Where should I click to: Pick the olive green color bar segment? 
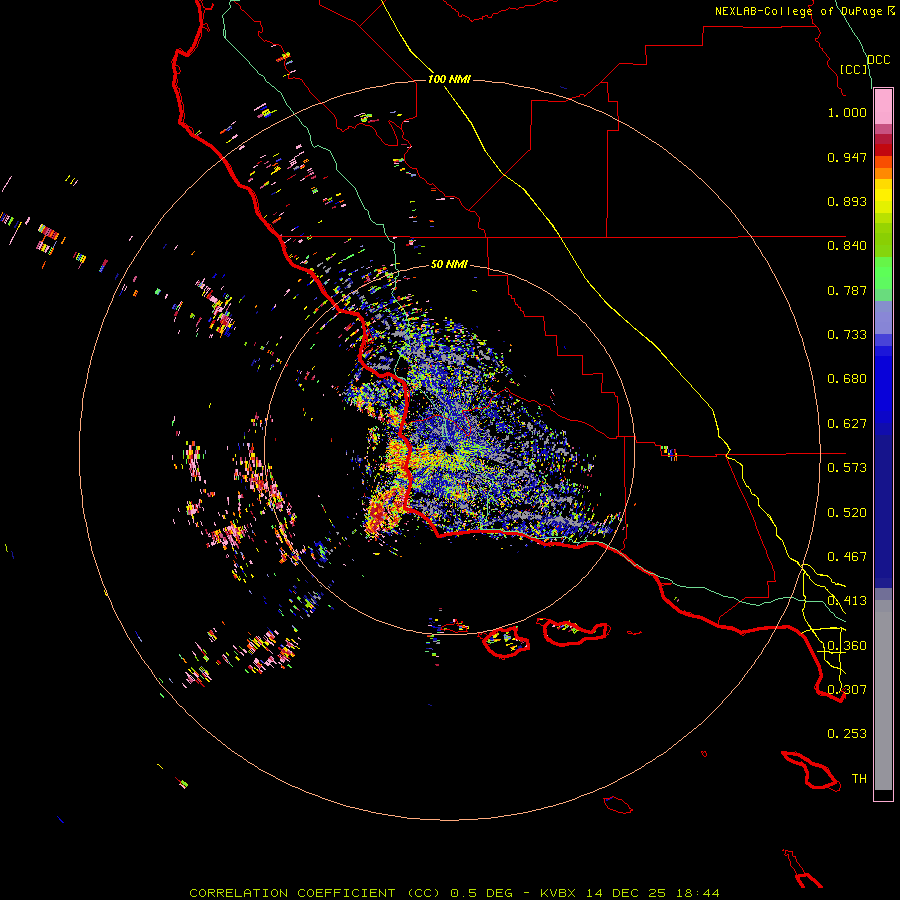(x=883, y=239)
